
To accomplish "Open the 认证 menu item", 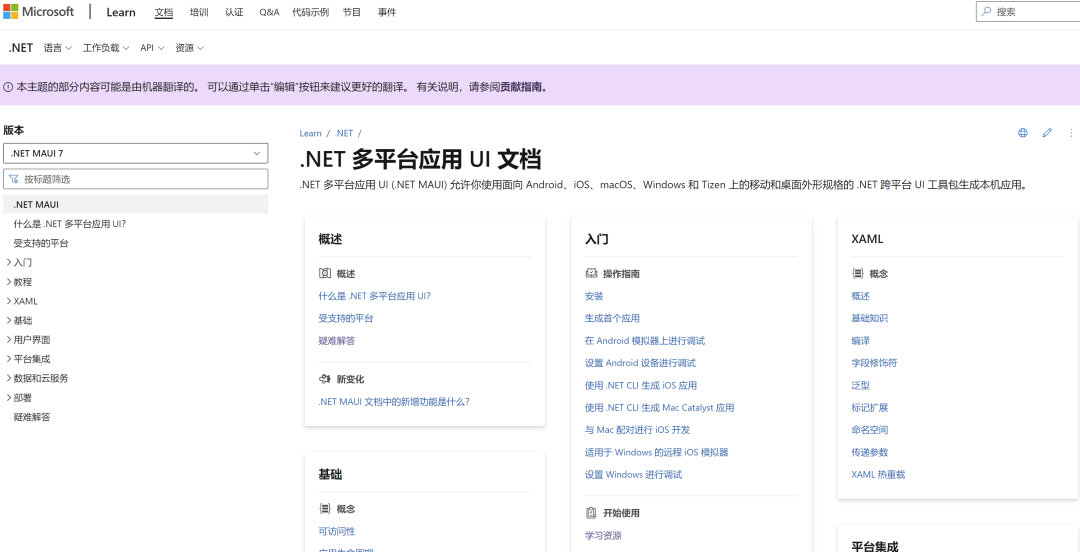I will (x=234, y=12).
